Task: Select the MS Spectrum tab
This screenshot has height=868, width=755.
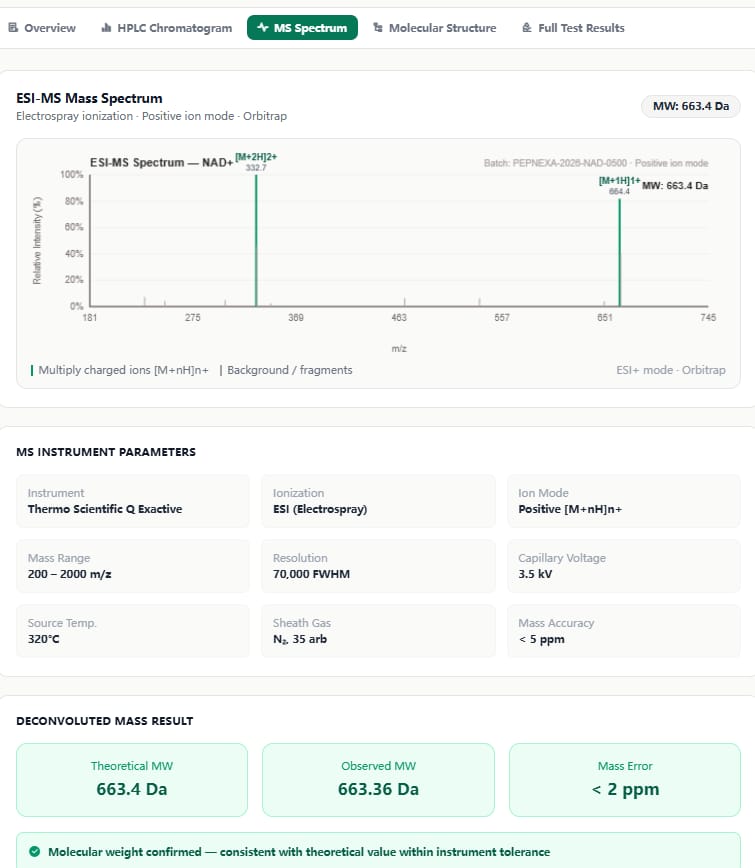Action: pos(302,28)
